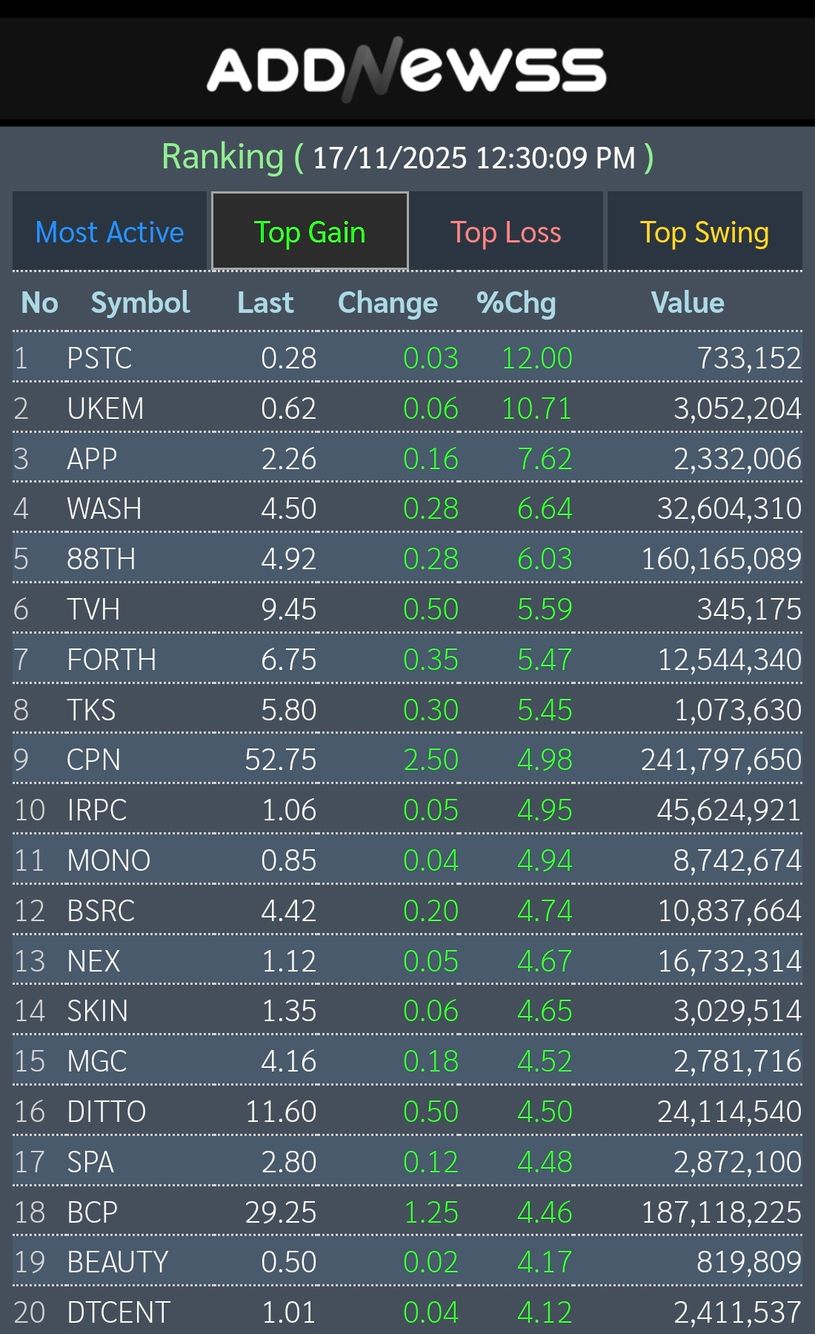This screenshot has width=815, height=1334.
Task: Click the DITTO stock symbol
Action: 106,1111
